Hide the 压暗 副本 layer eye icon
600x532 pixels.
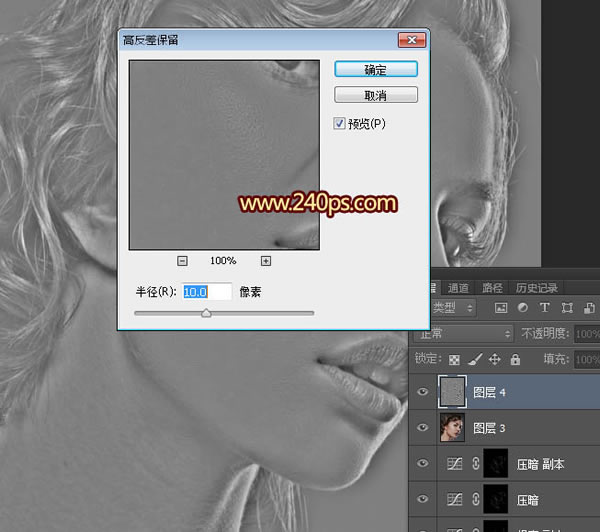pos(422,463)
